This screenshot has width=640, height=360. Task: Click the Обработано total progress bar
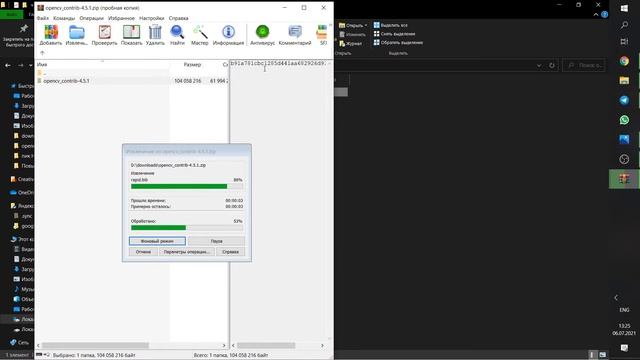[x=187, y=227]
